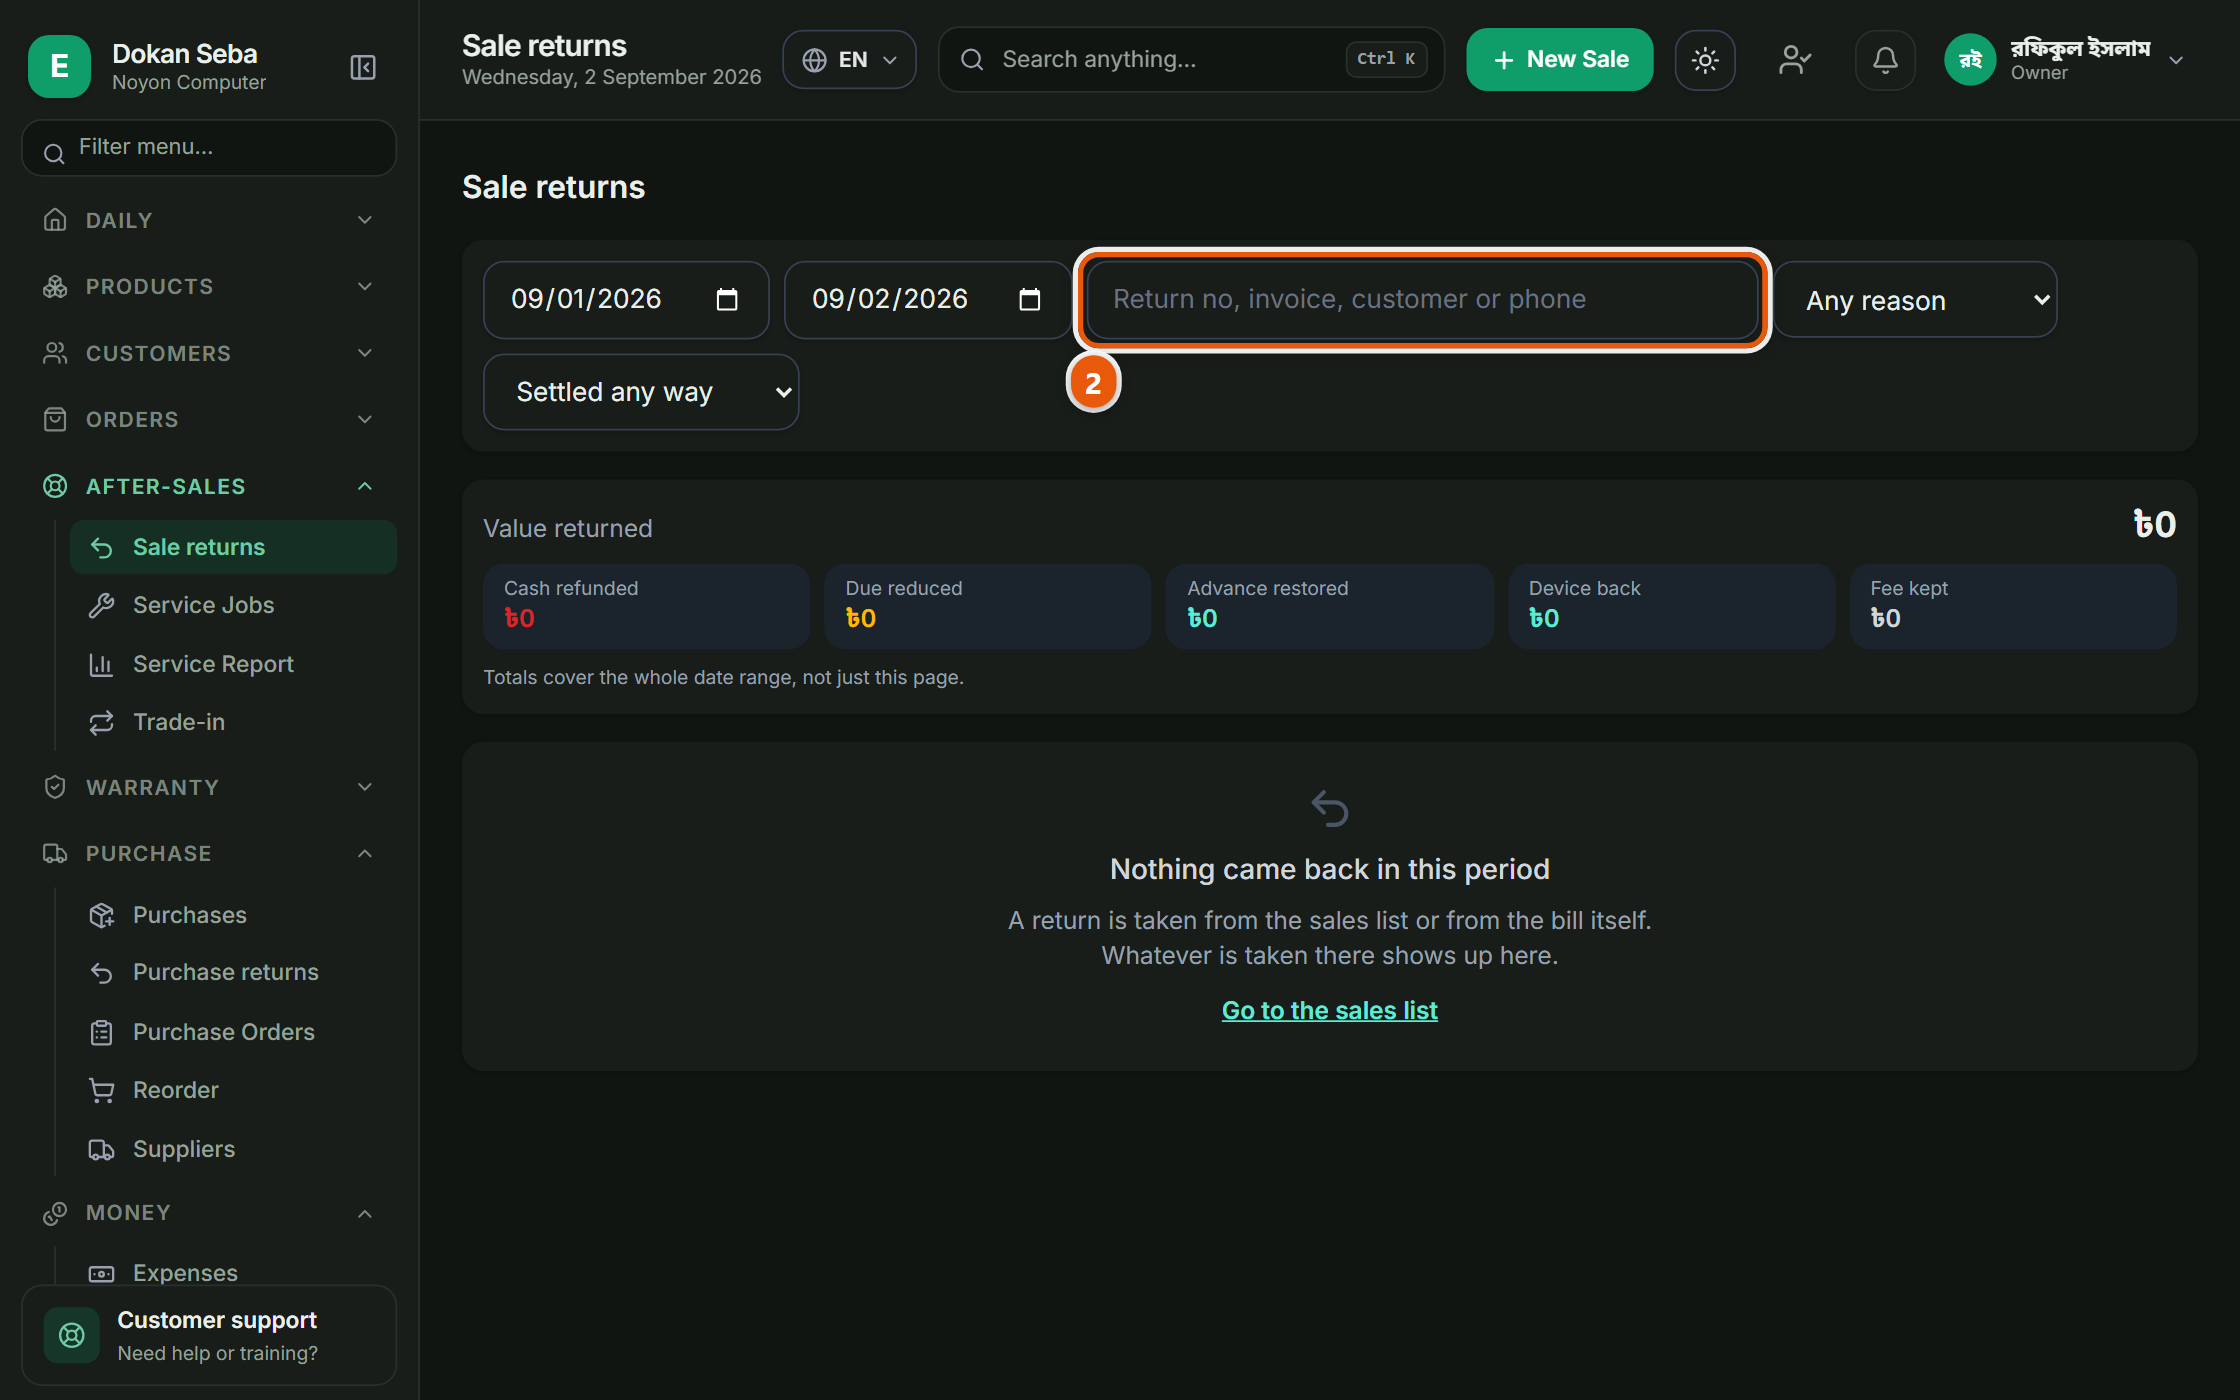Toggle the light theme sun icon
The width and height of the screenshot is (2240, 1400).
1705,60
